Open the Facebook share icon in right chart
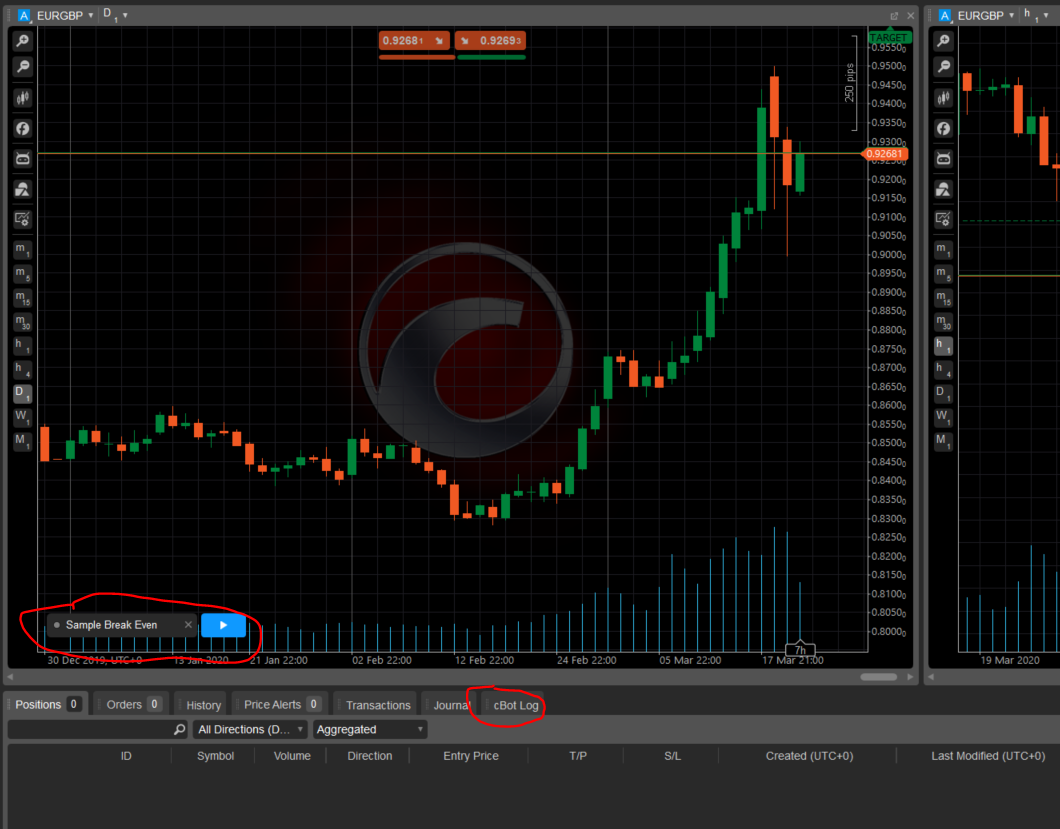 coord(943,128)
